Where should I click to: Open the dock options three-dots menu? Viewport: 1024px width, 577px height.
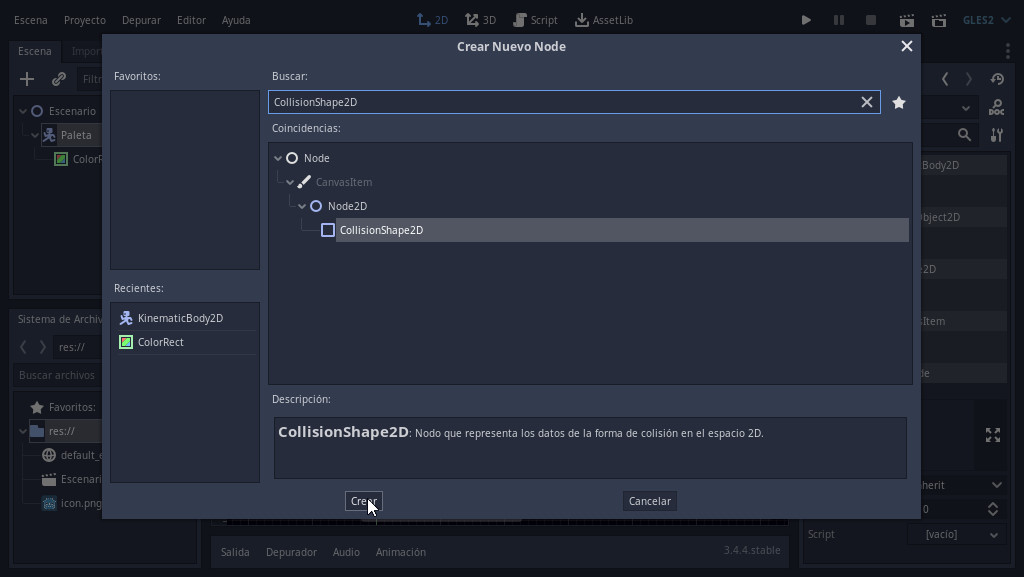tap(1008, 51)
